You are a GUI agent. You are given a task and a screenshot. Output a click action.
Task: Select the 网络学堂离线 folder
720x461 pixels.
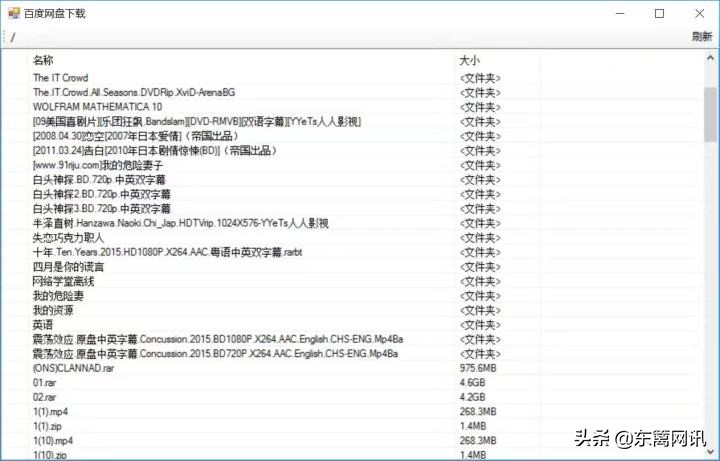point(63,281)
